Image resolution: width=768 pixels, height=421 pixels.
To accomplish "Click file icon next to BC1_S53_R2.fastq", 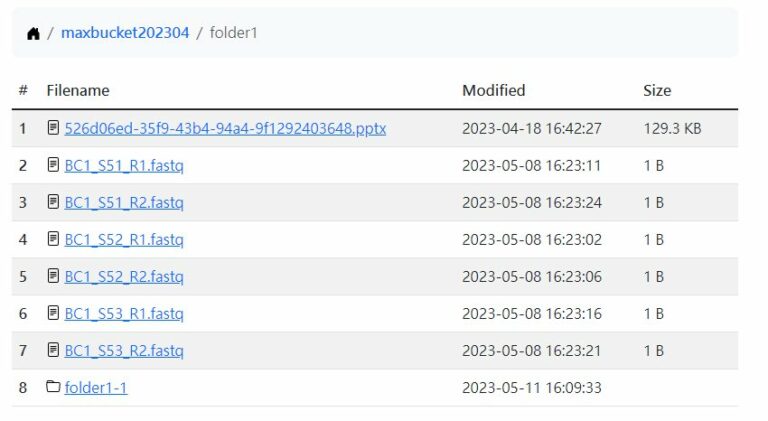I will point(54,350).
